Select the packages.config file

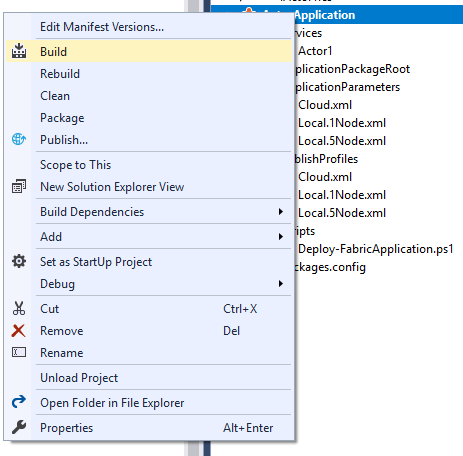330,267
